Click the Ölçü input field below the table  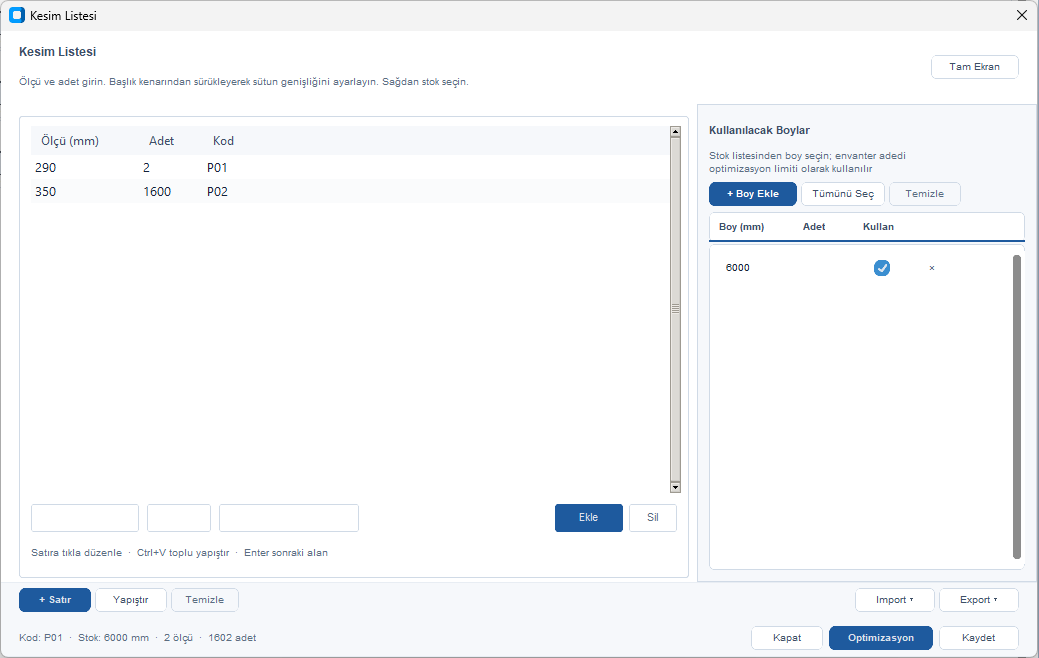(85, 518)
